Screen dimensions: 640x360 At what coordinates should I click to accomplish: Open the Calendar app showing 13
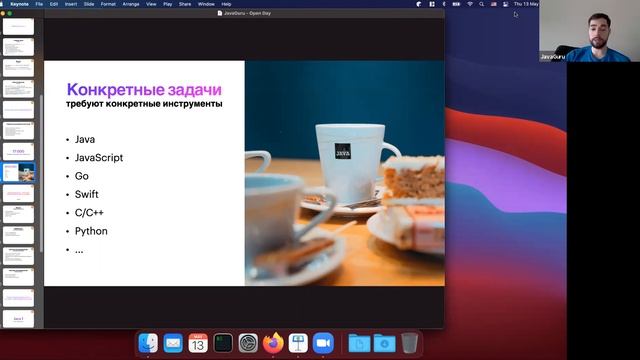pyautogui.click(x=198, y=343)
